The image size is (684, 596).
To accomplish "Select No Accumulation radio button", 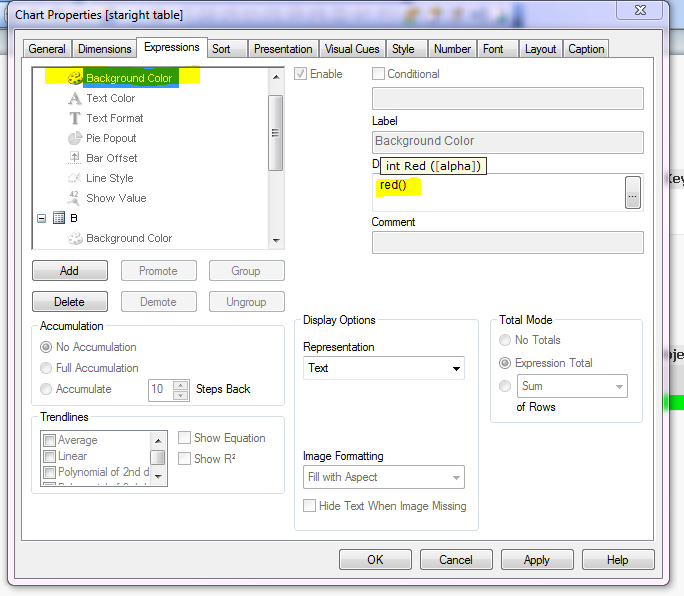I will 46,347.
